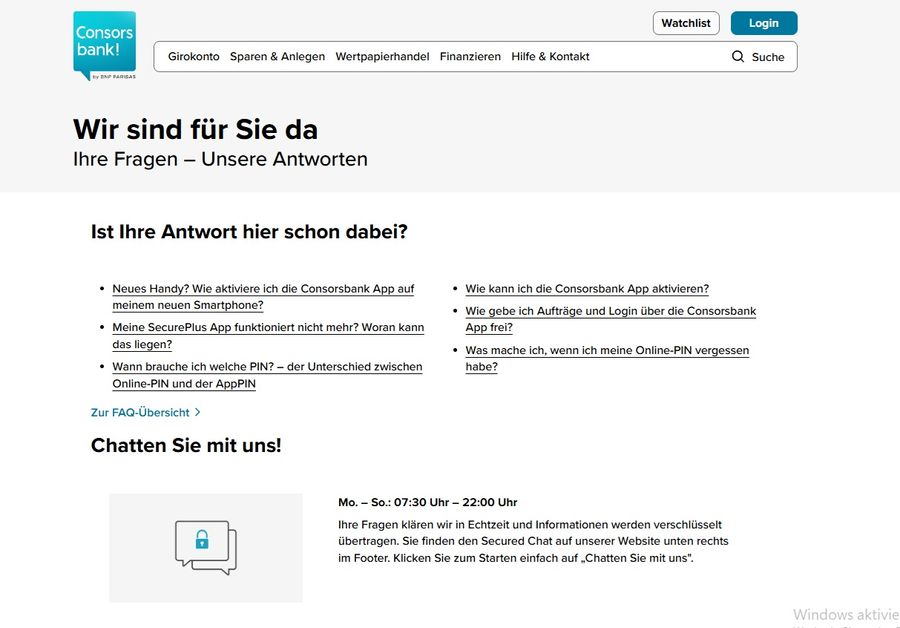
Task: Click the subtitle Ihre Fragen – Unsere Antworten
Action: click(x=220, y=159)
